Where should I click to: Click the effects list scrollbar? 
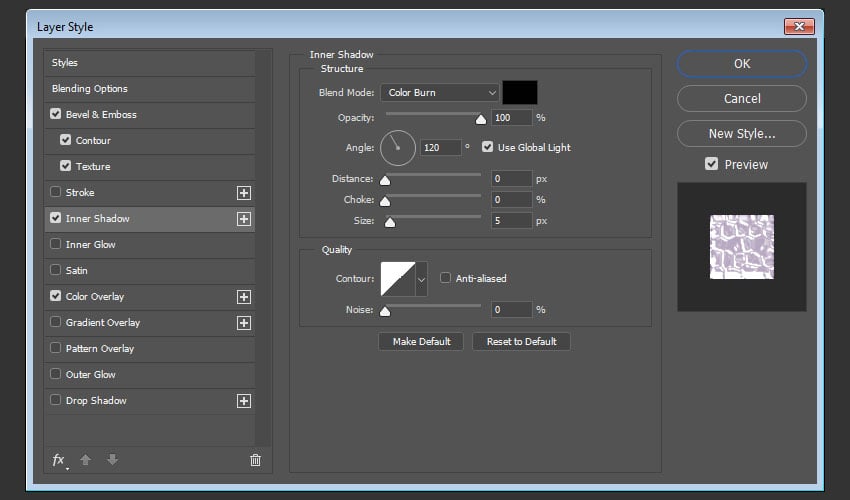(263, 248)
